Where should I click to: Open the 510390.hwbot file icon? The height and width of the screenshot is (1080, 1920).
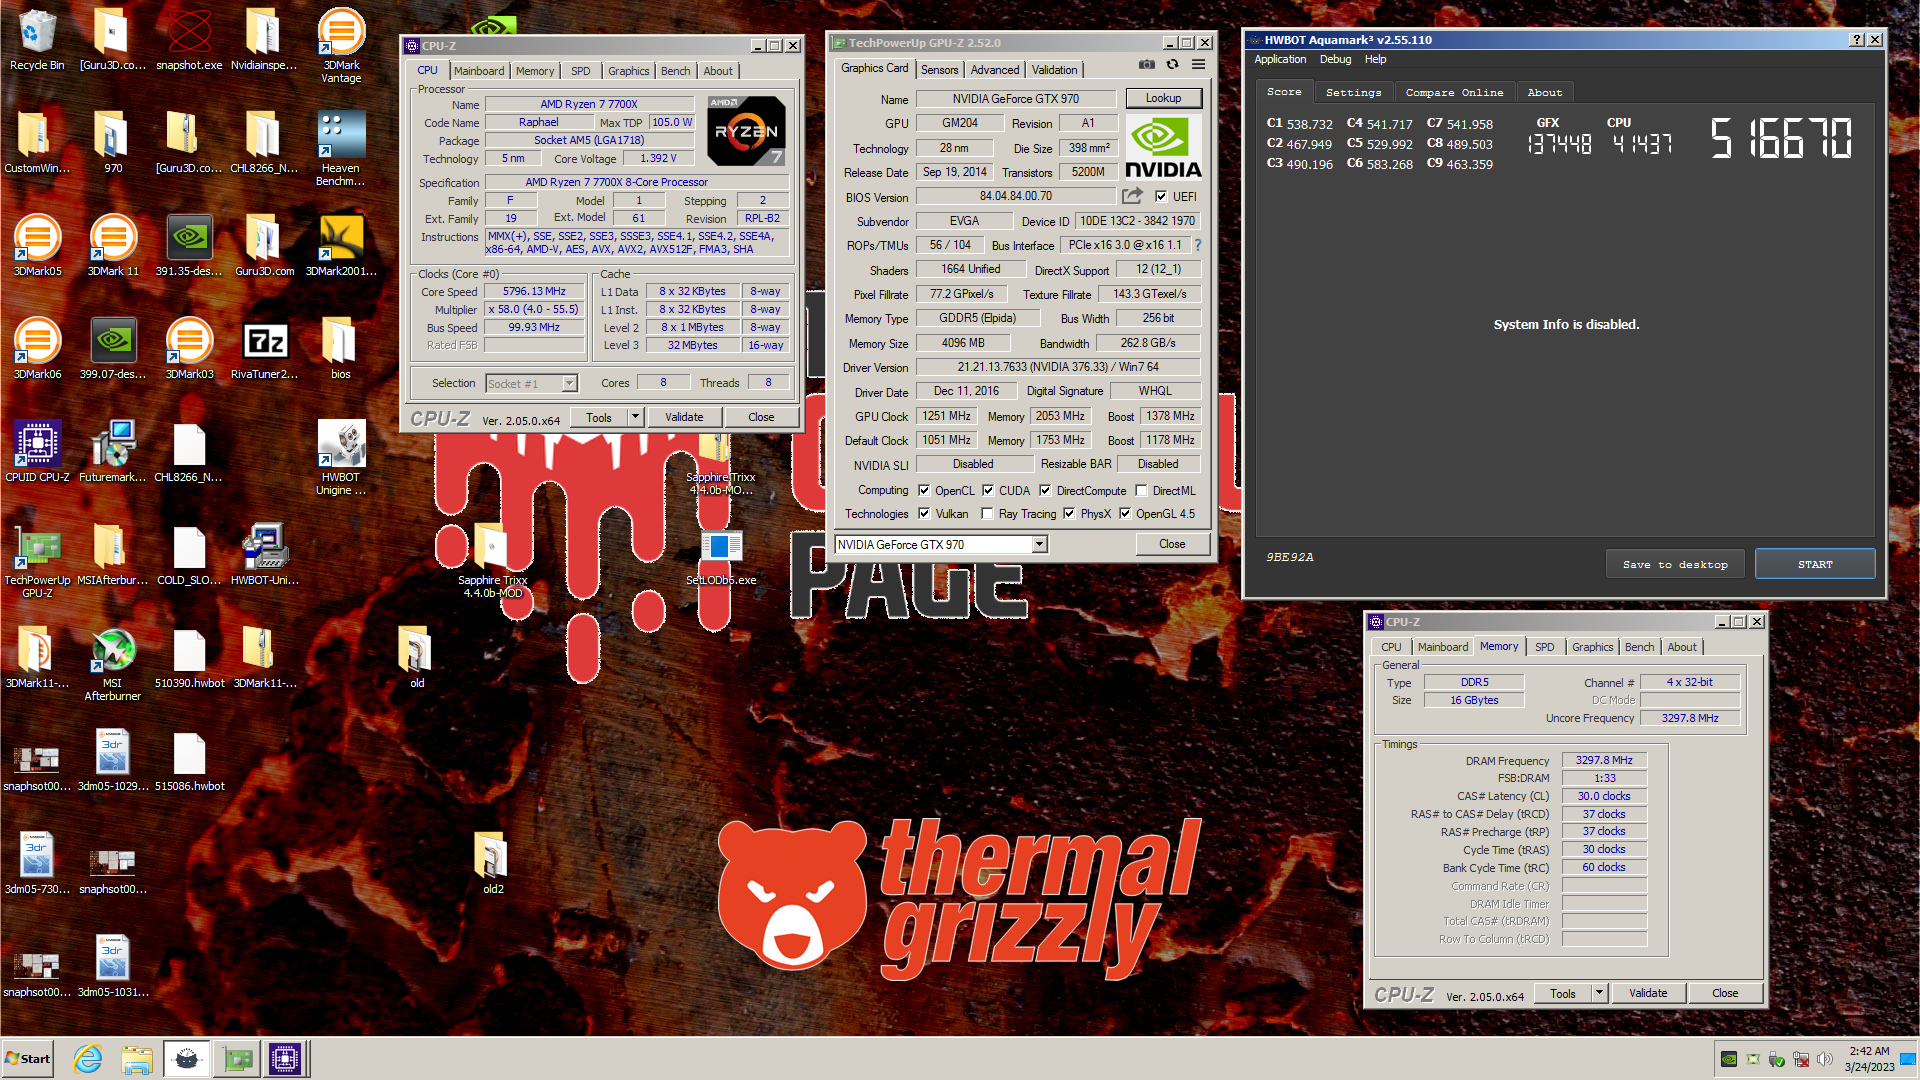coord(189,658)
